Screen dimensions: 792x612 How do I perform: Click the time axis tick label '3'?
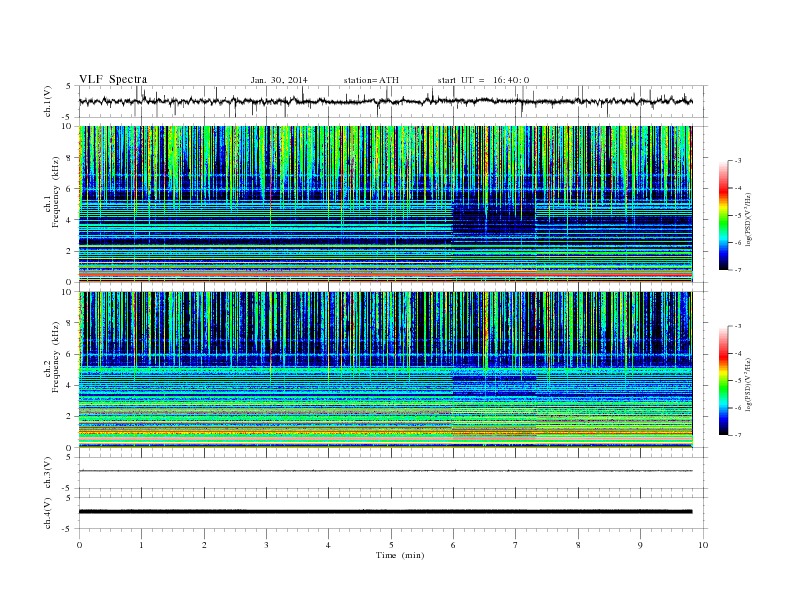click(x=266, y=545)
